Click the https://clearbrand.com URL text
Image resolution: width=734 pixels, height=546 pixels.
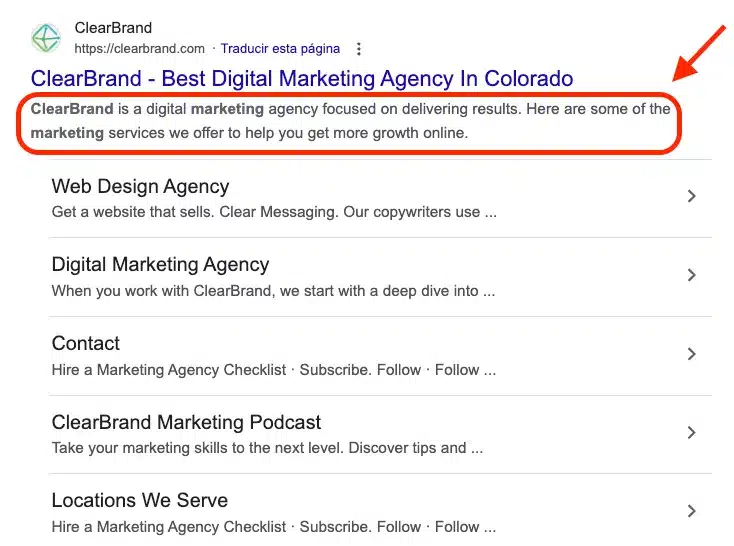click(x=139, y=49)
